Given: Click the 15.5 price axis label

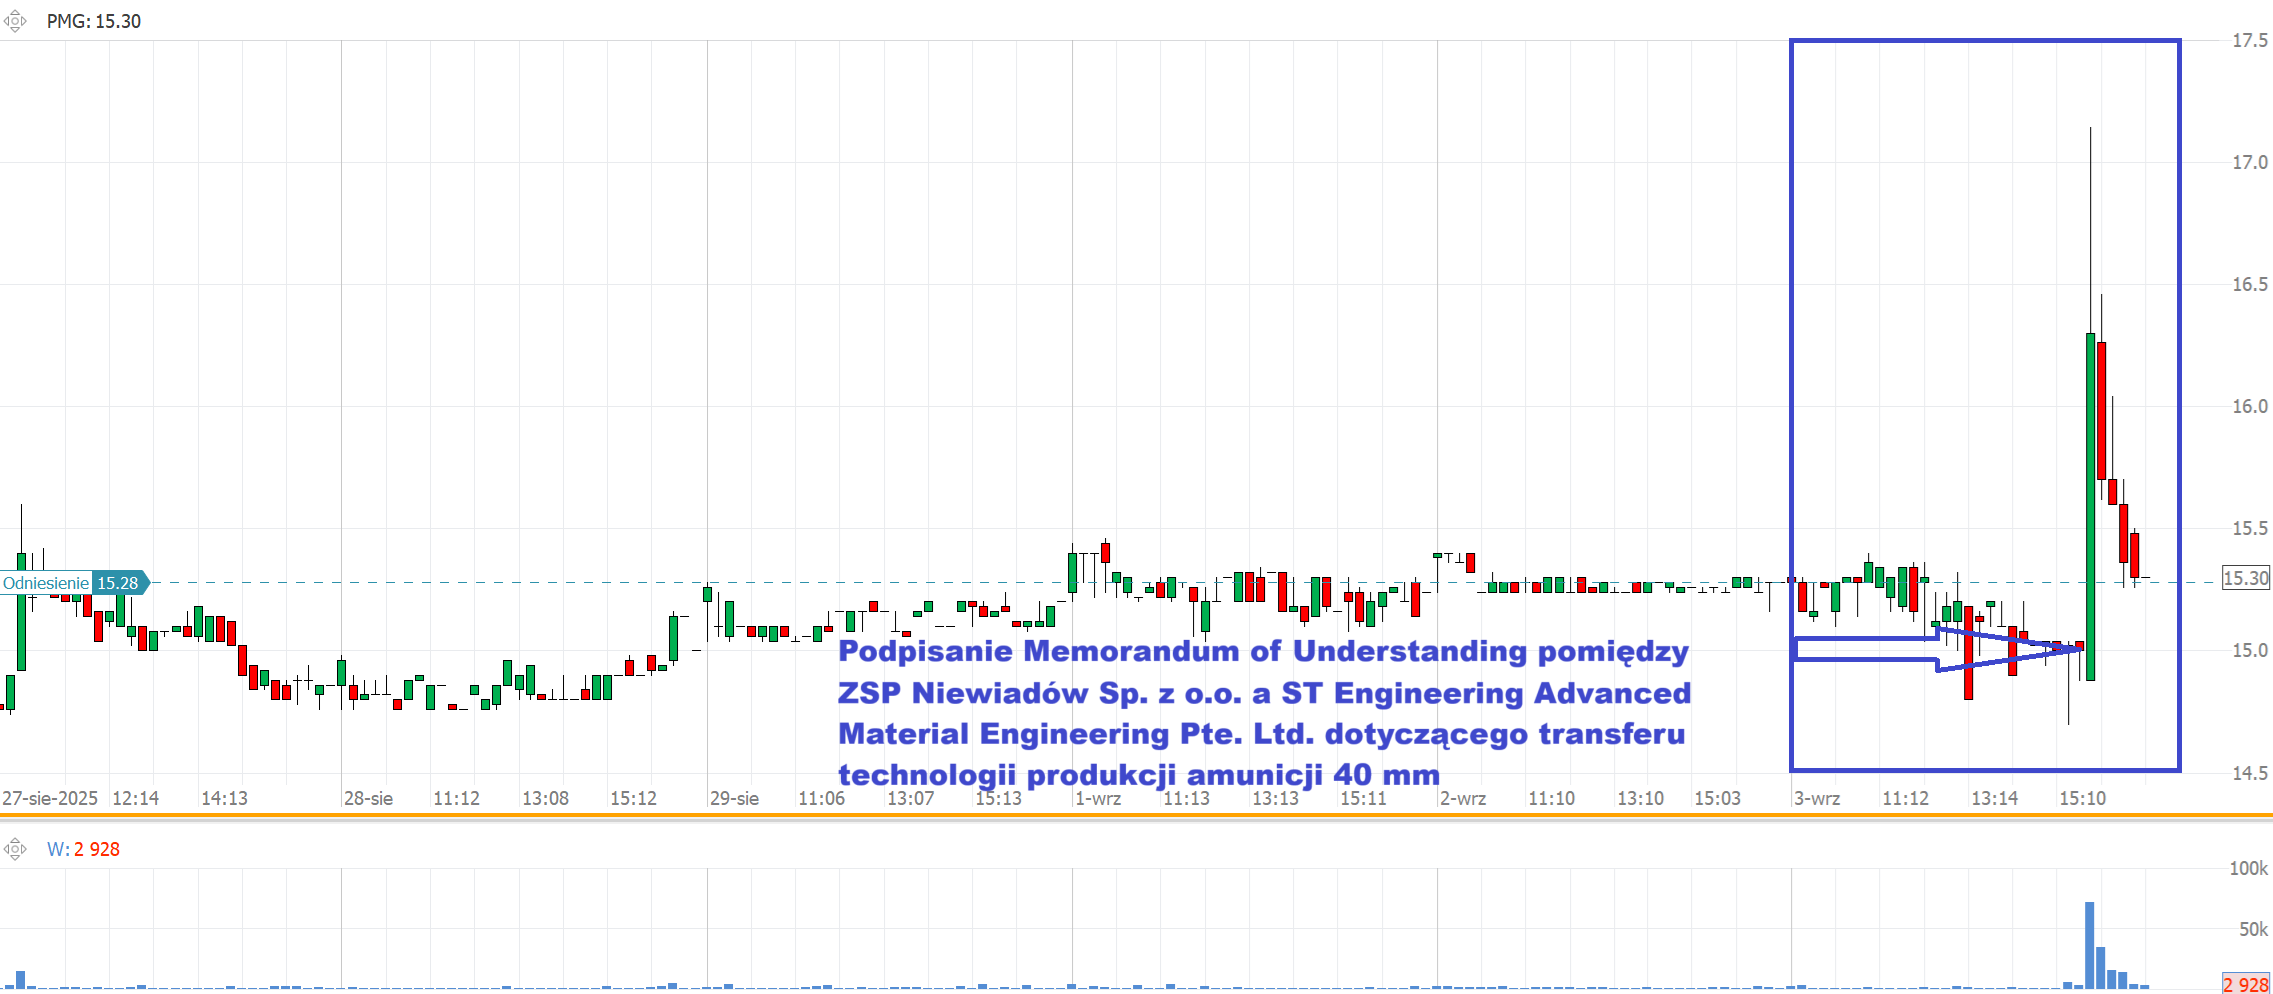Looking at the screenshot, I should tap(2250, 528).
